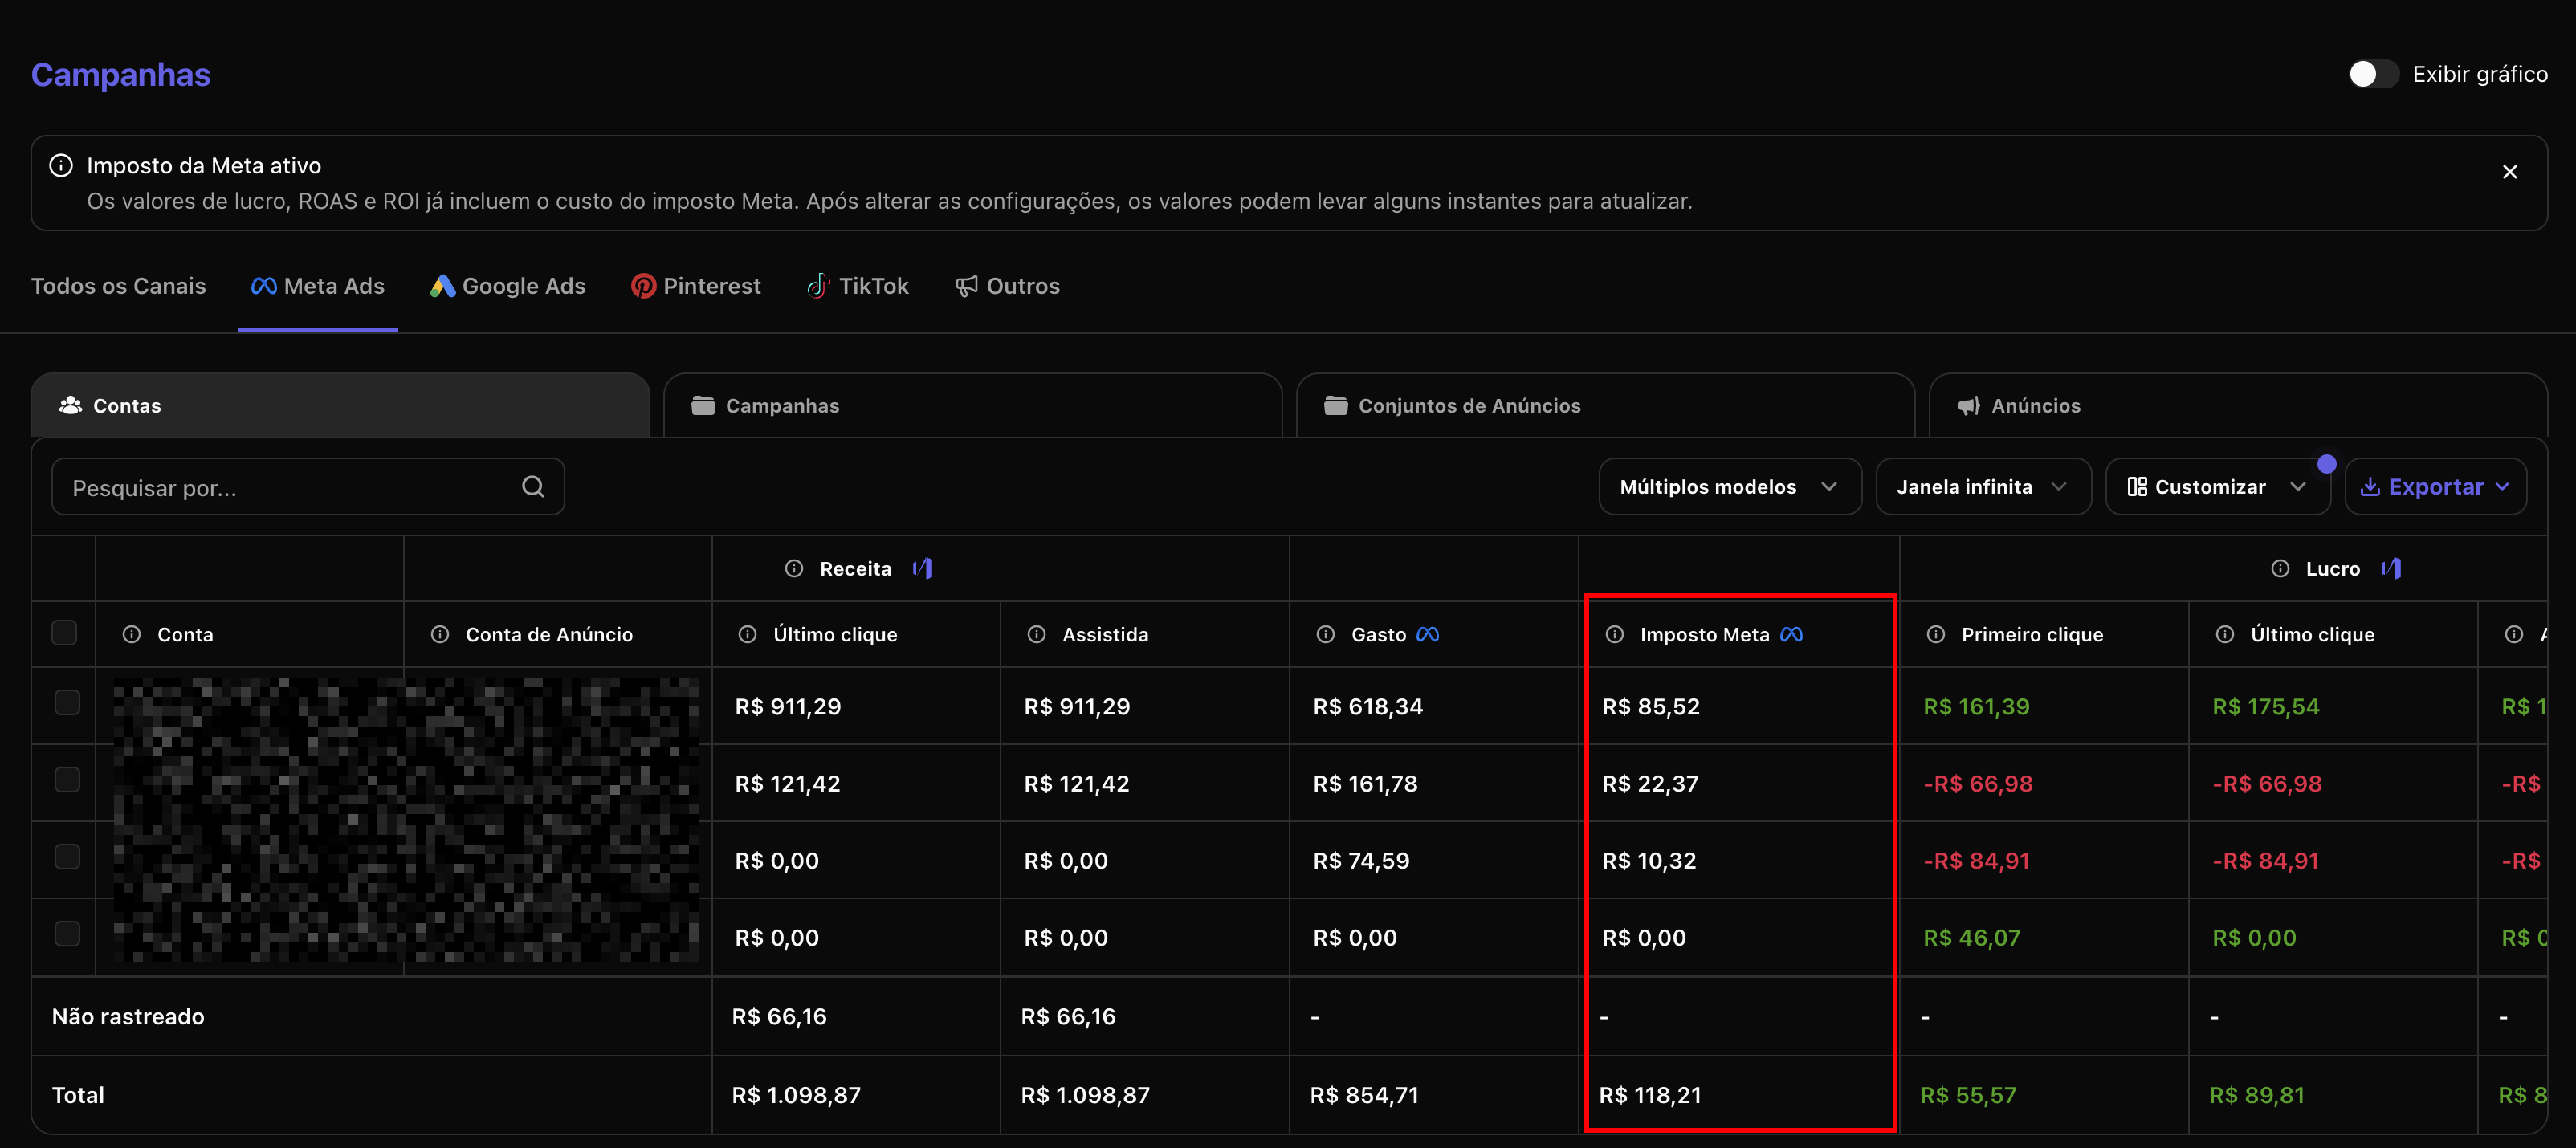Click the search magnifier icon

(533, 486)
